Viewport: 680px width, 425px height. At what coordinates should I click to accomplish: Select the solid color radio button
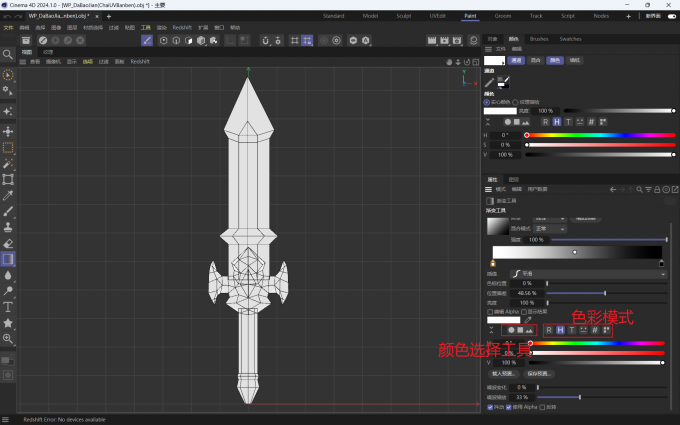[487, 102]
